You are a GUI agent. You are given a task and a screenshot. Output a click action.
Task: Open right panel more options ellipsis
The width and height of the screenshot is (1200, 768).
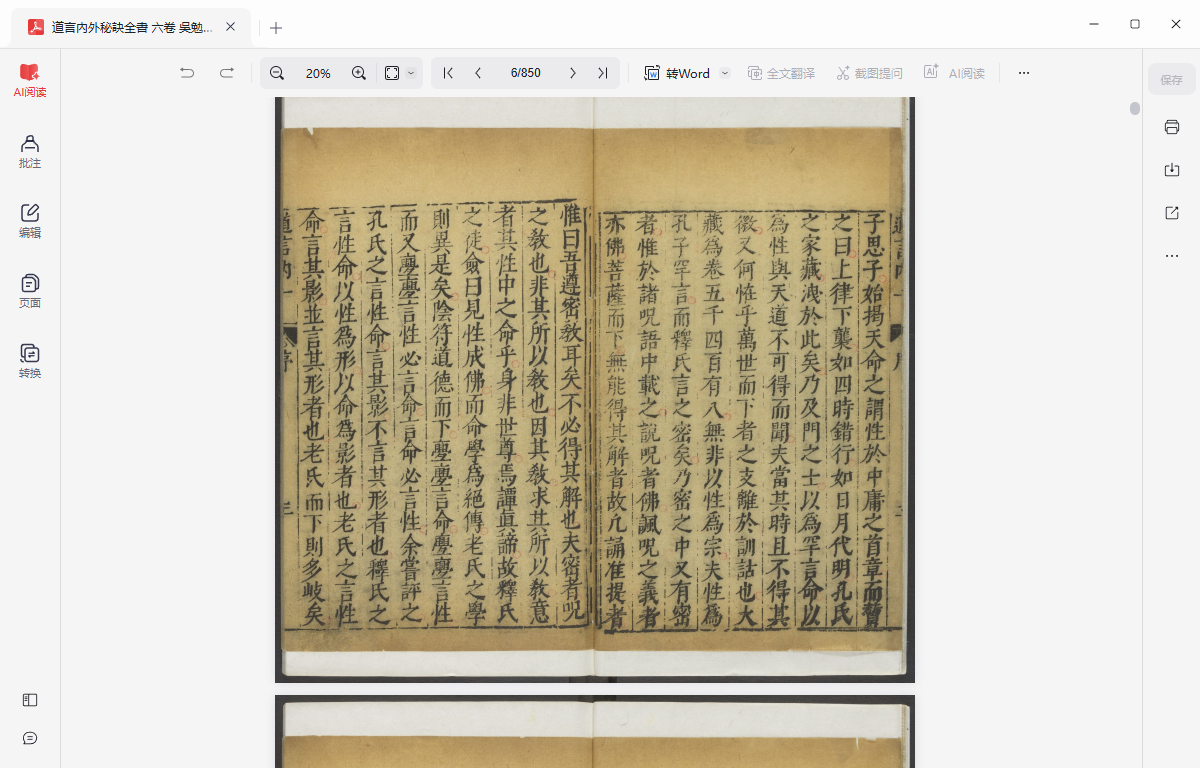pos(1172,256)
